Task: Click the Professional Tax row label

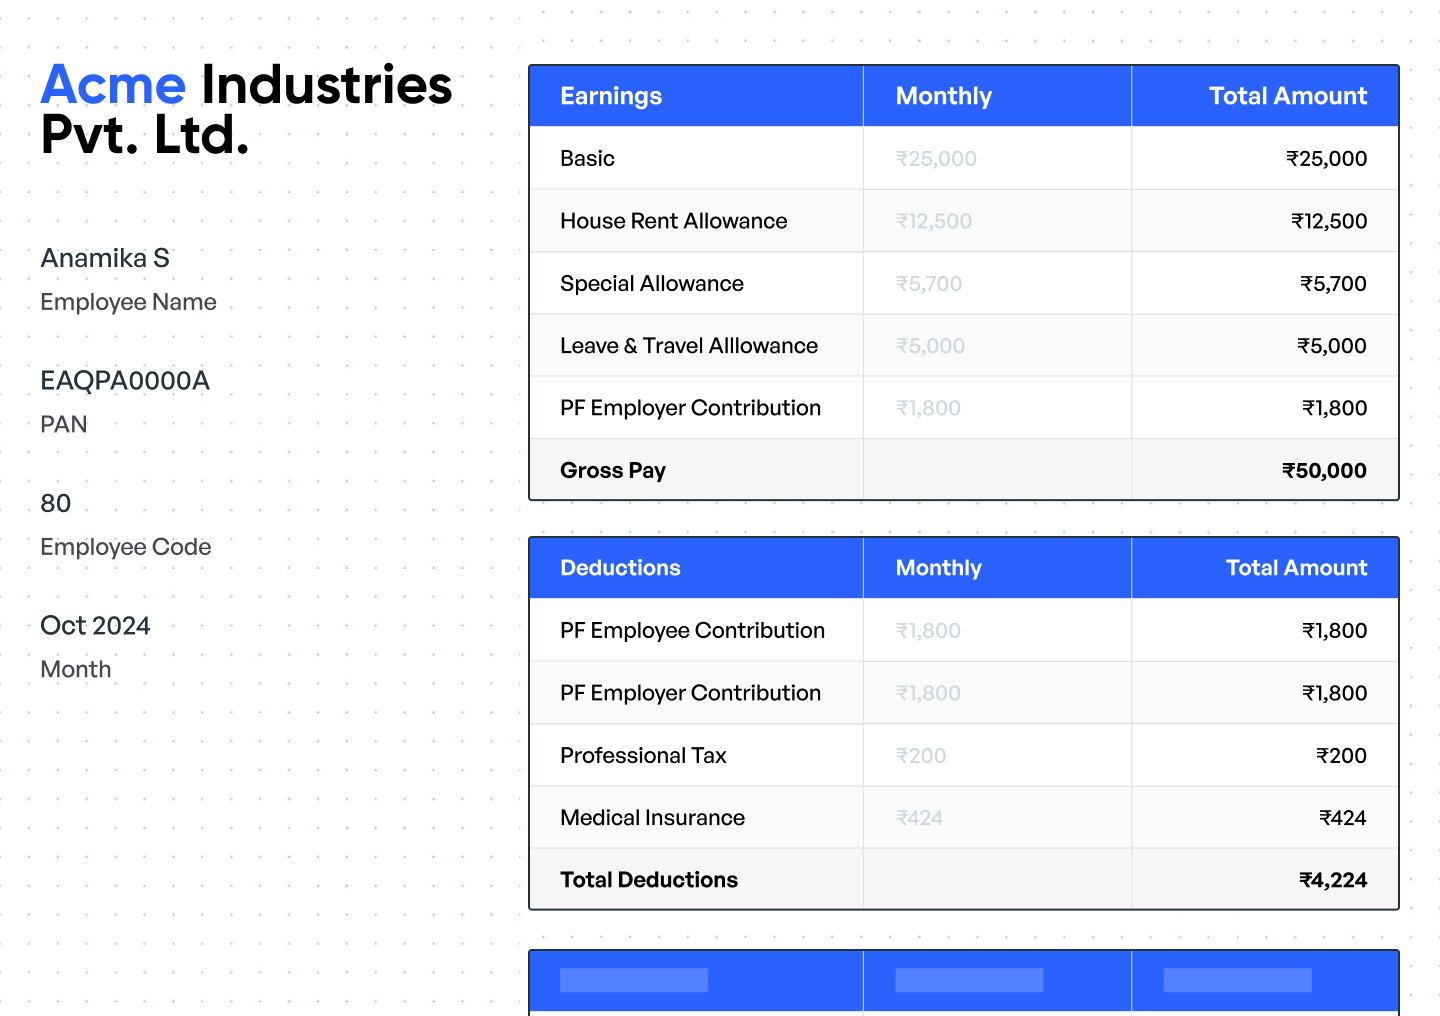Action: (x=643, y=756)
